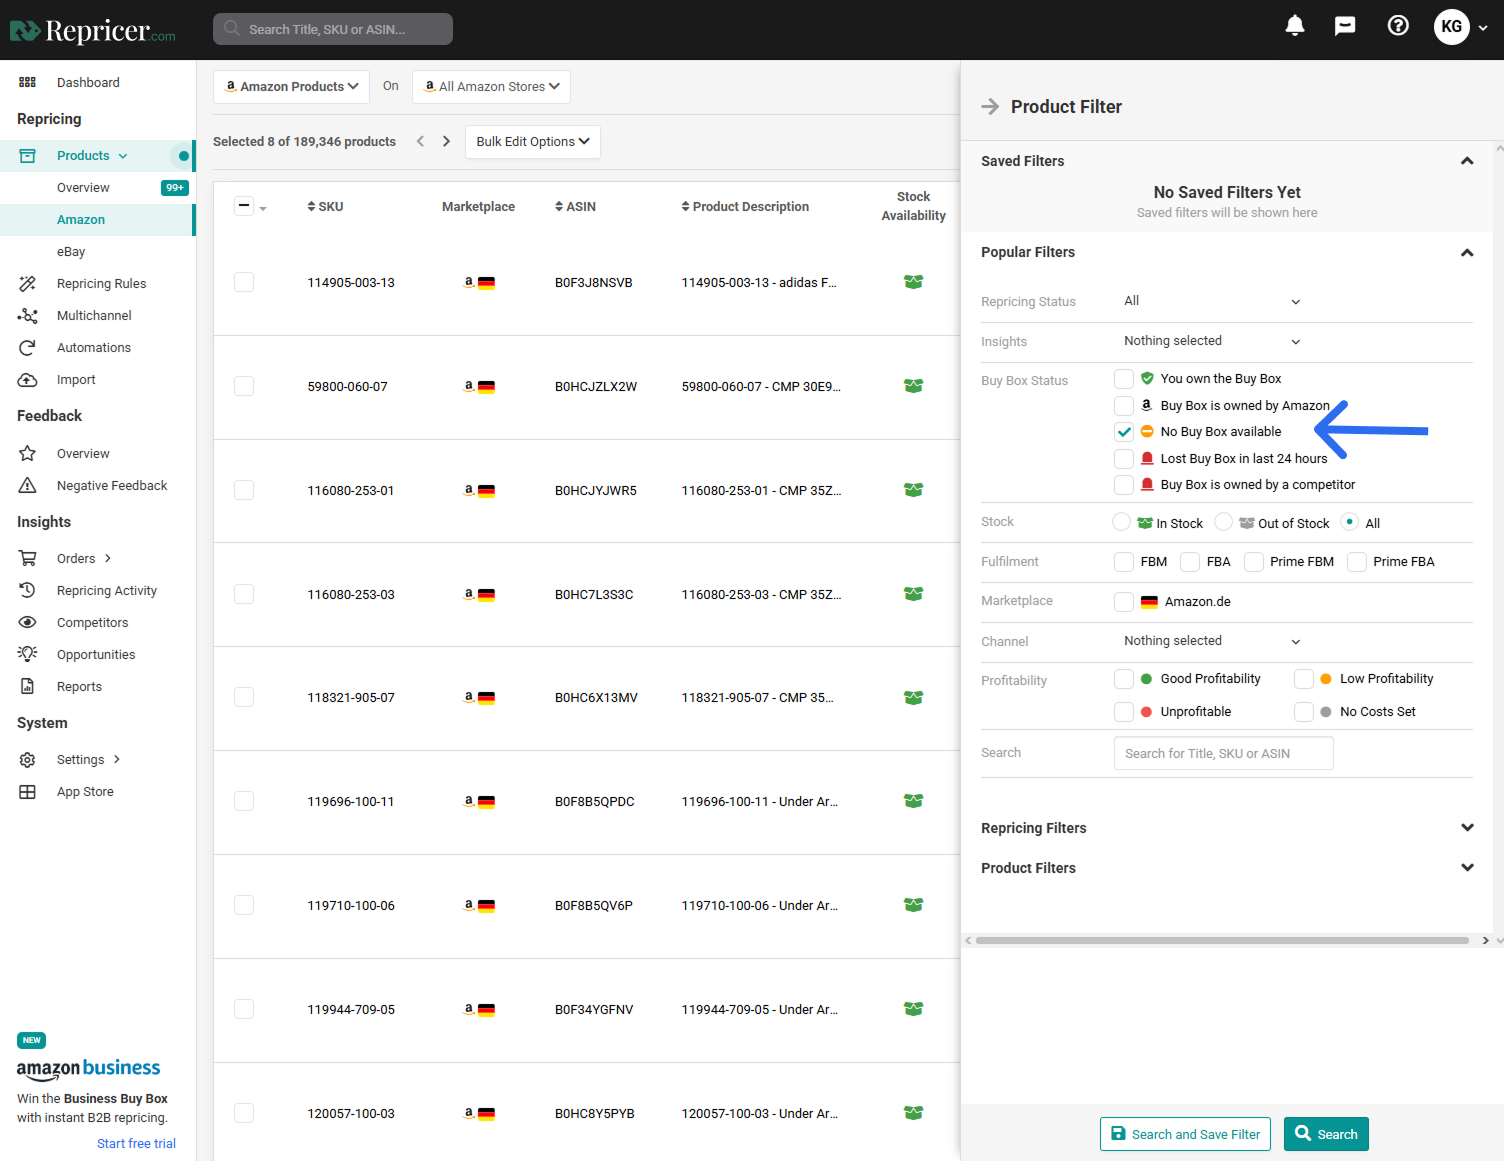Sort by Product Description column

[x=745, y=207]
